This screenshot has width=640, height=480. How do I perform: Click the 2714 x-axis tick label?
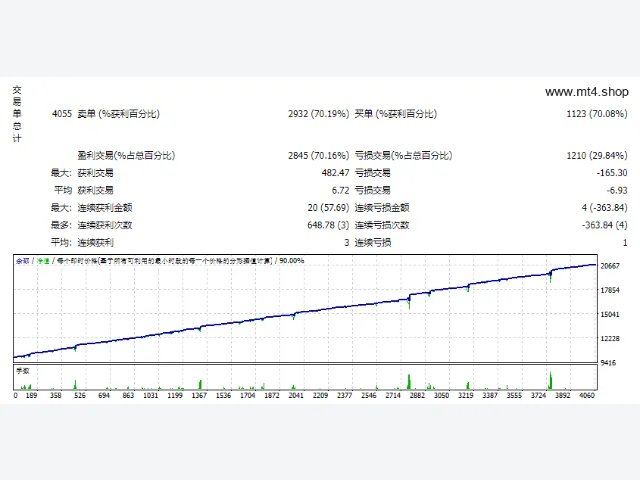pos(393,396)
